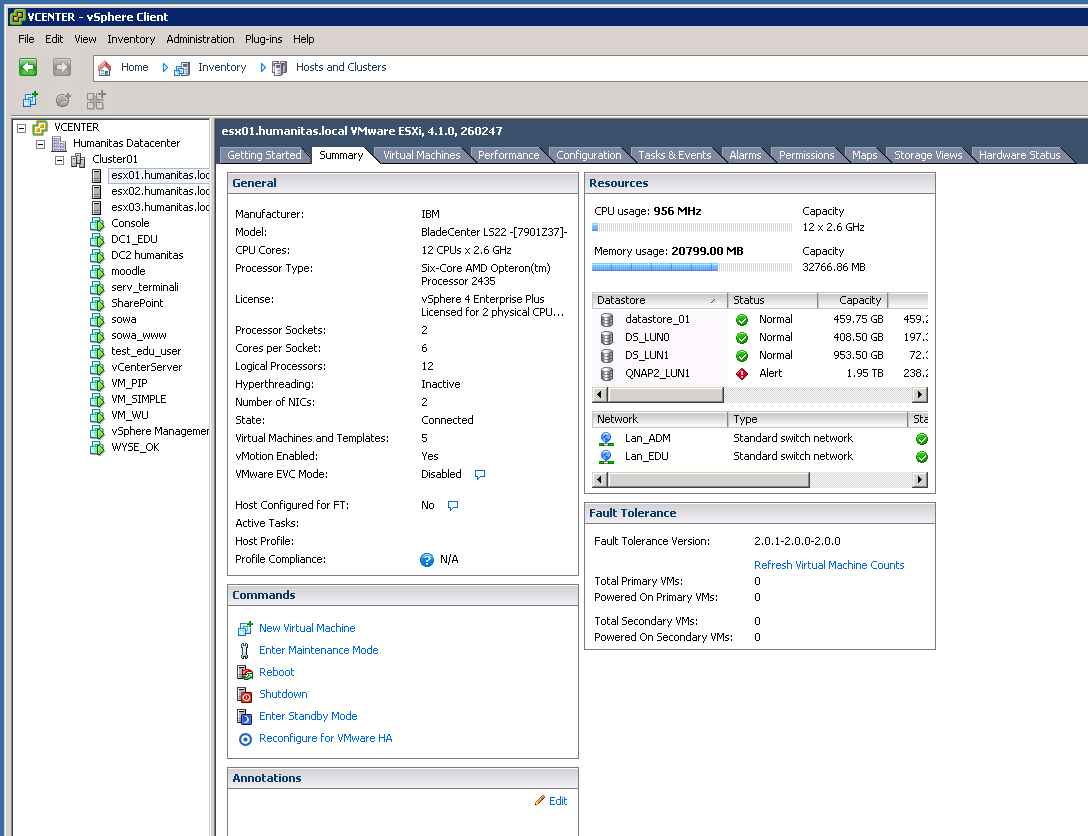Select esx03.humanitas.local host in tree

coord(160,207)
